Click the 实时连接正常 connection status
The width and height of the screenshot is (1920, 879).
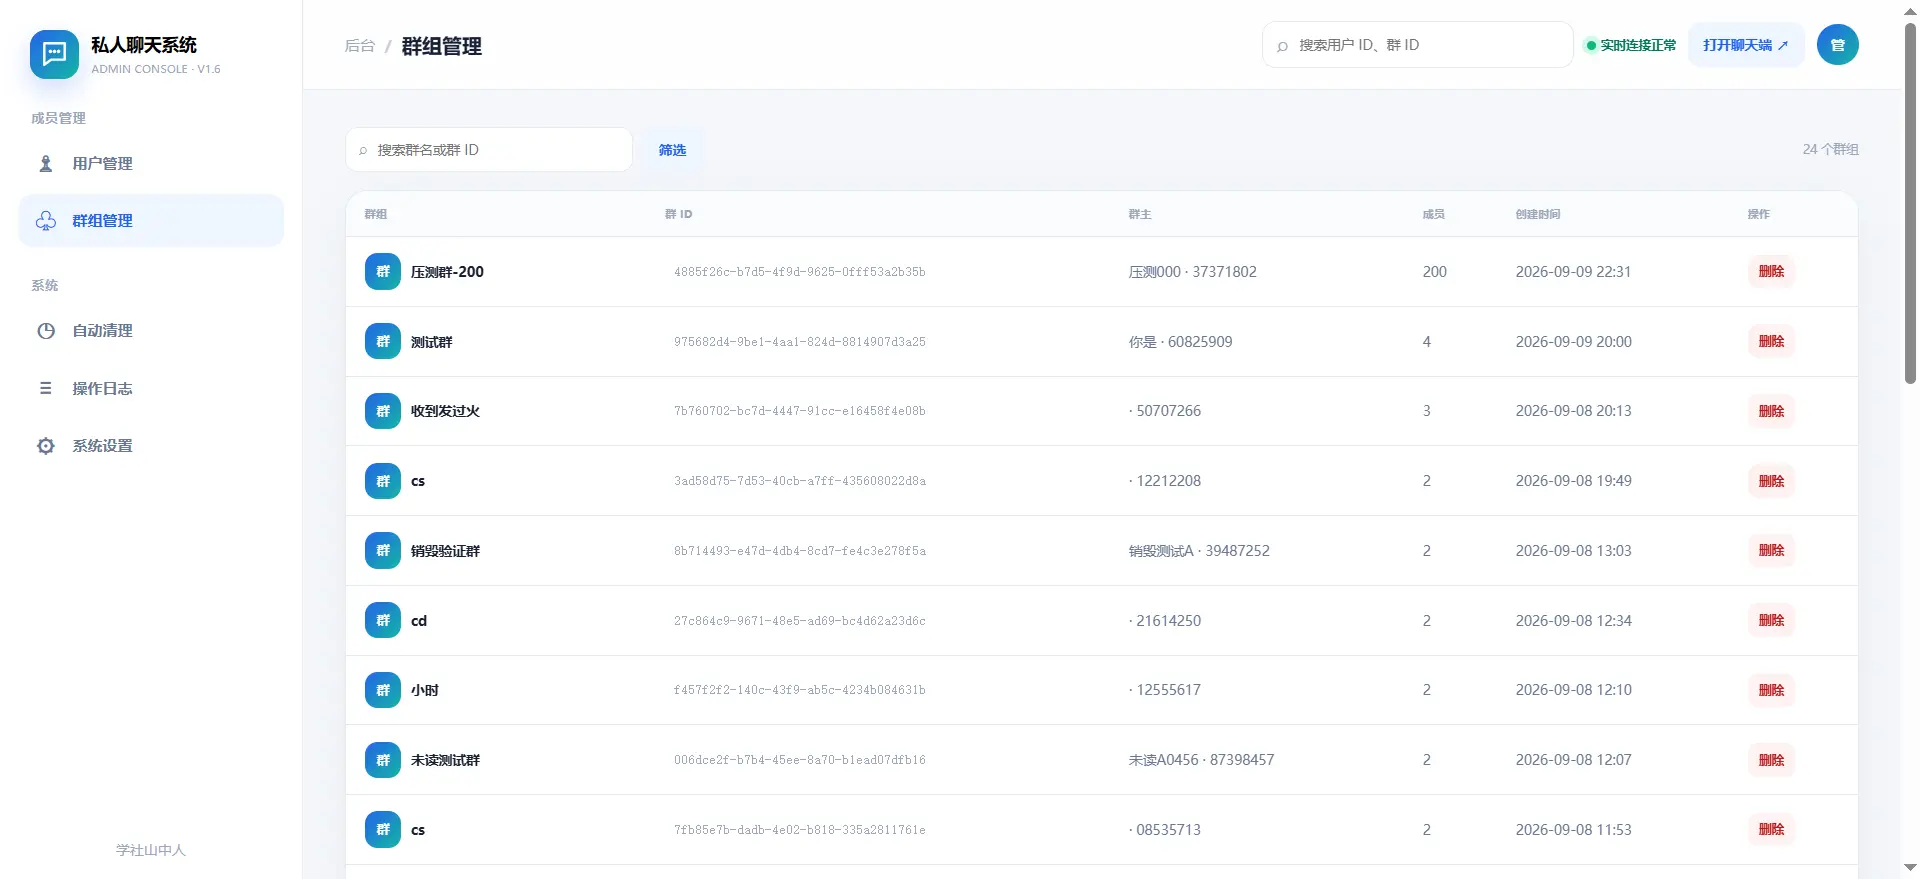point(1631,45)
